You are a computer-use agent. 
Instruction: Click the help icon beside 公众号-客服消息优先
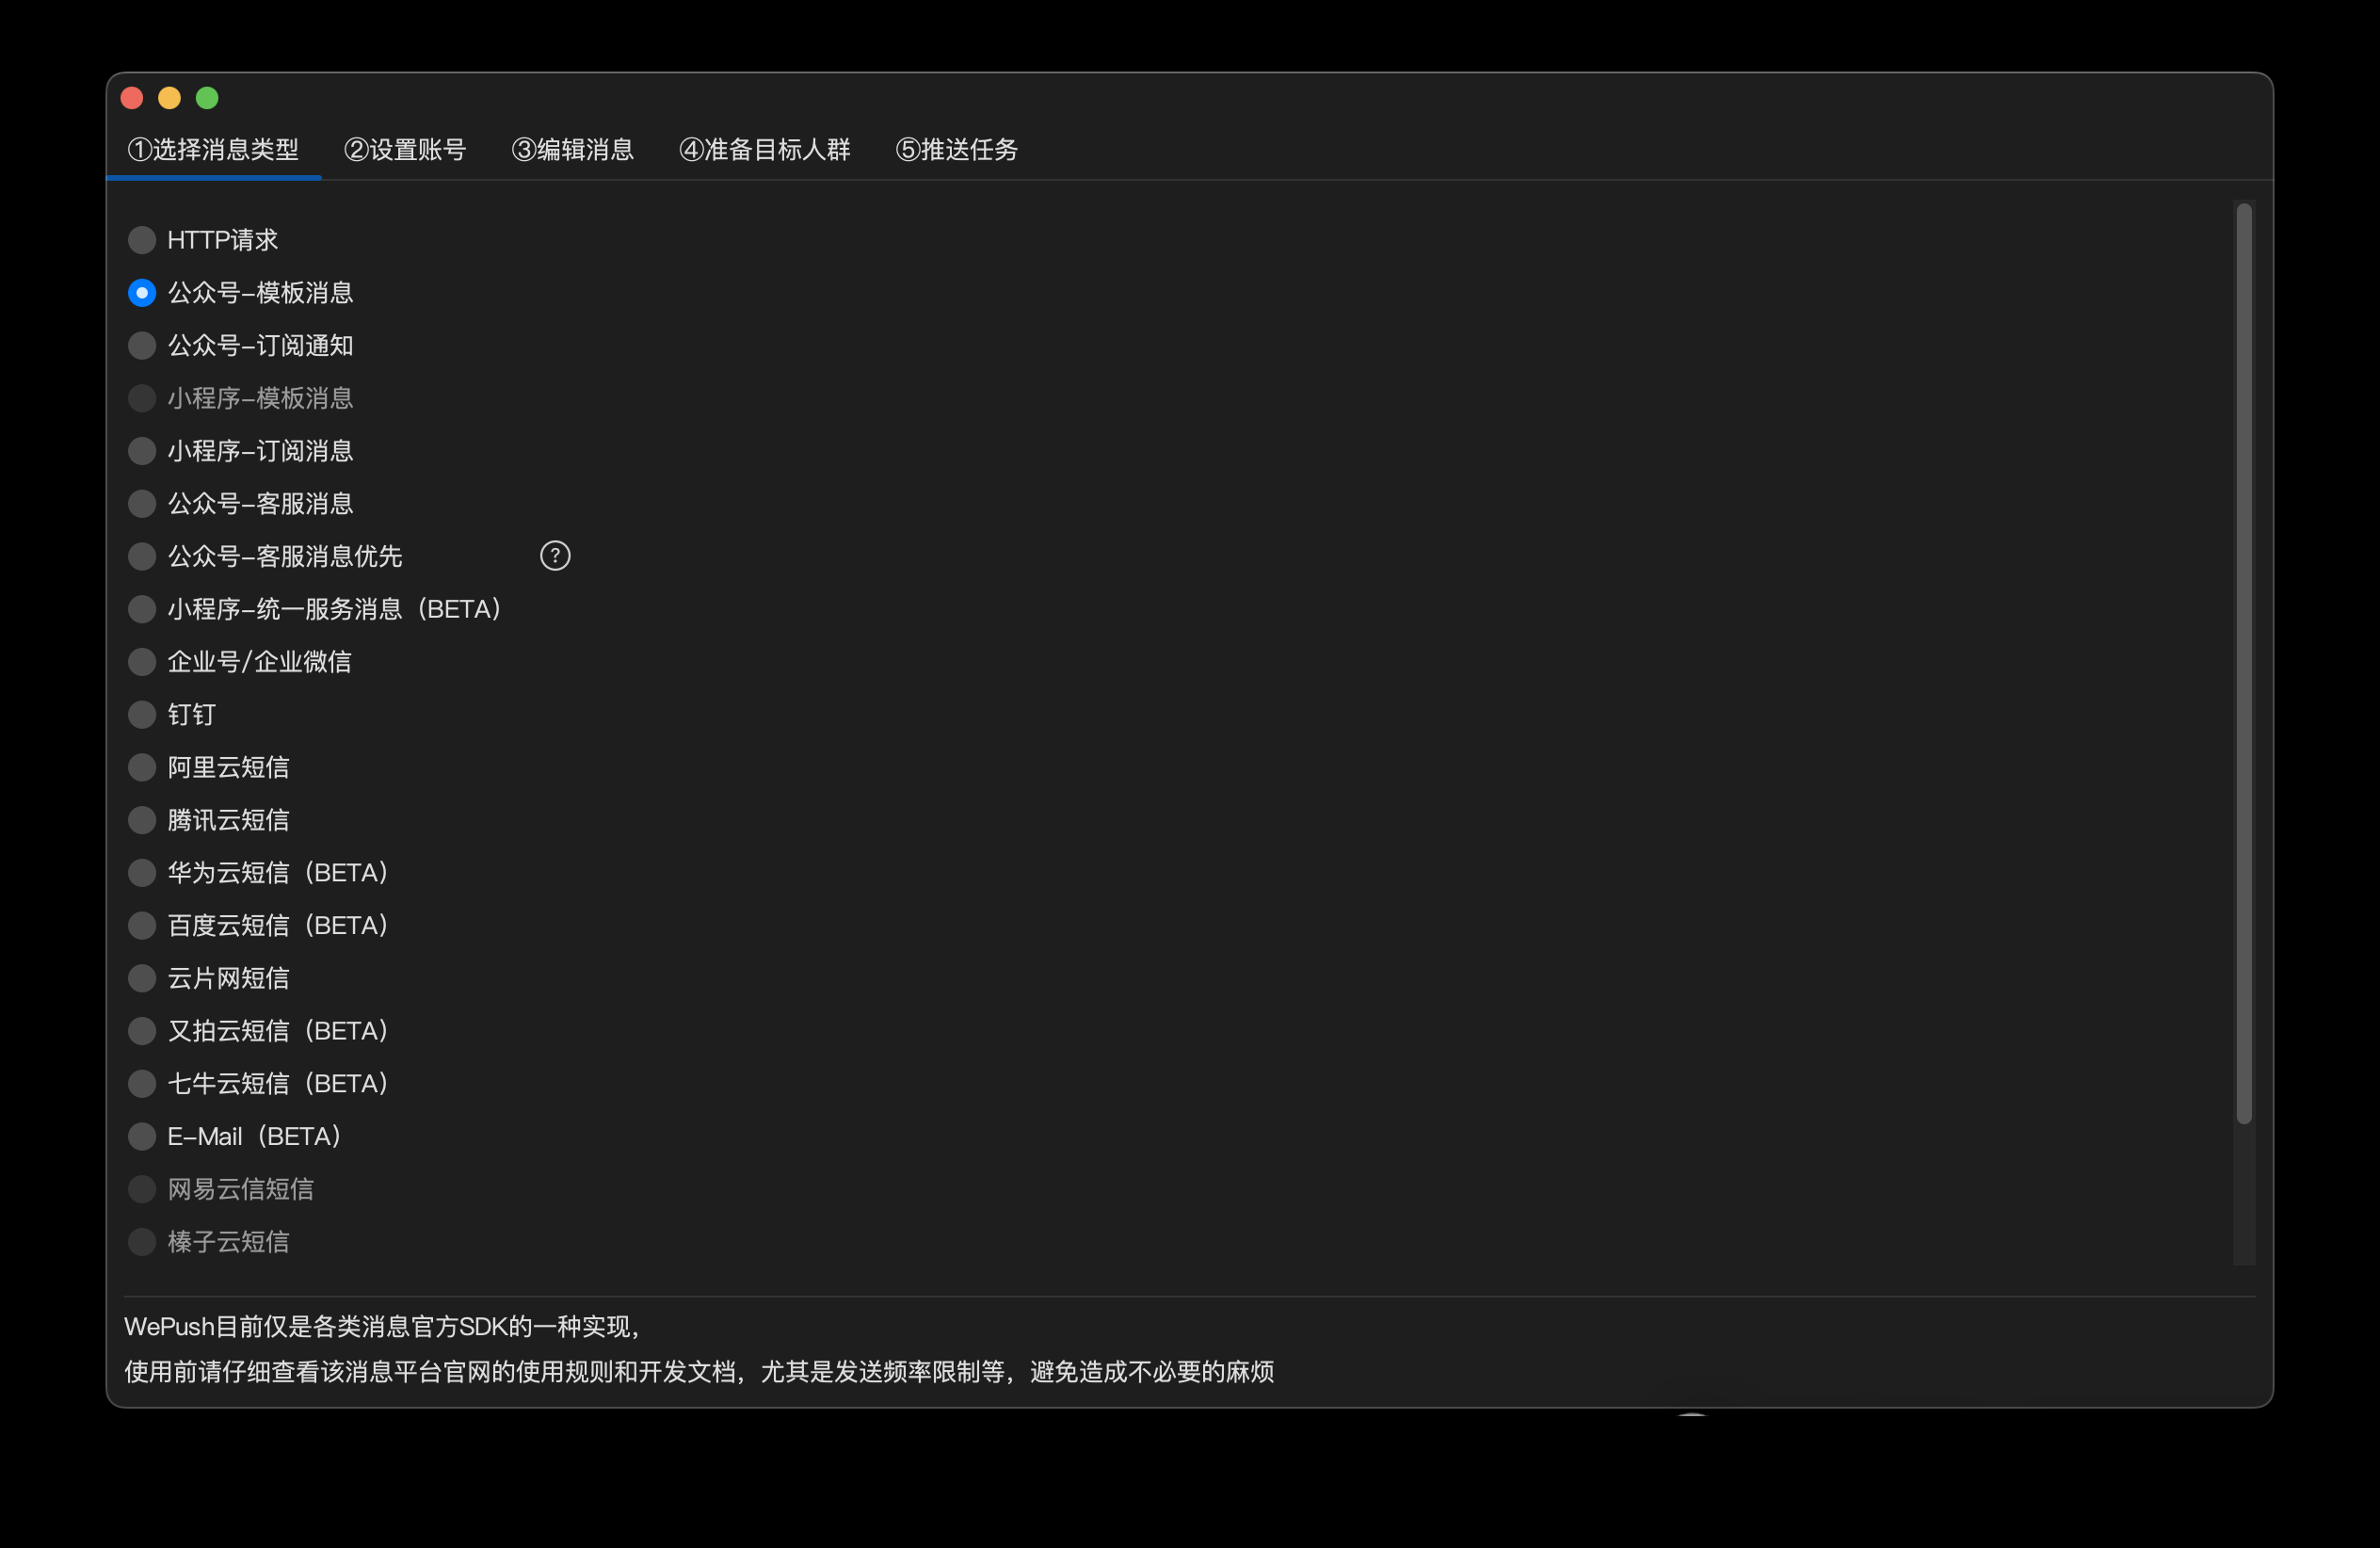[555, 556]
